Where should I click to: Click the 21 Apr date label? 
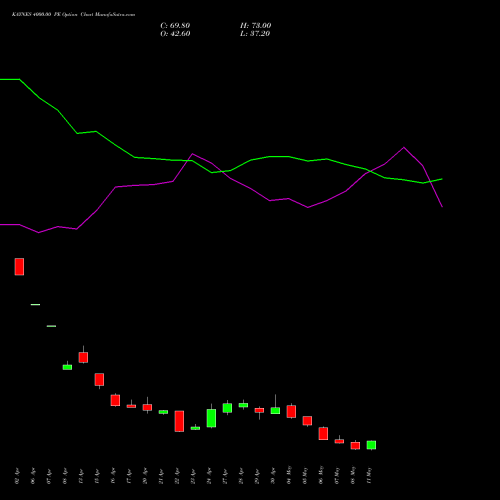[161, 476]
